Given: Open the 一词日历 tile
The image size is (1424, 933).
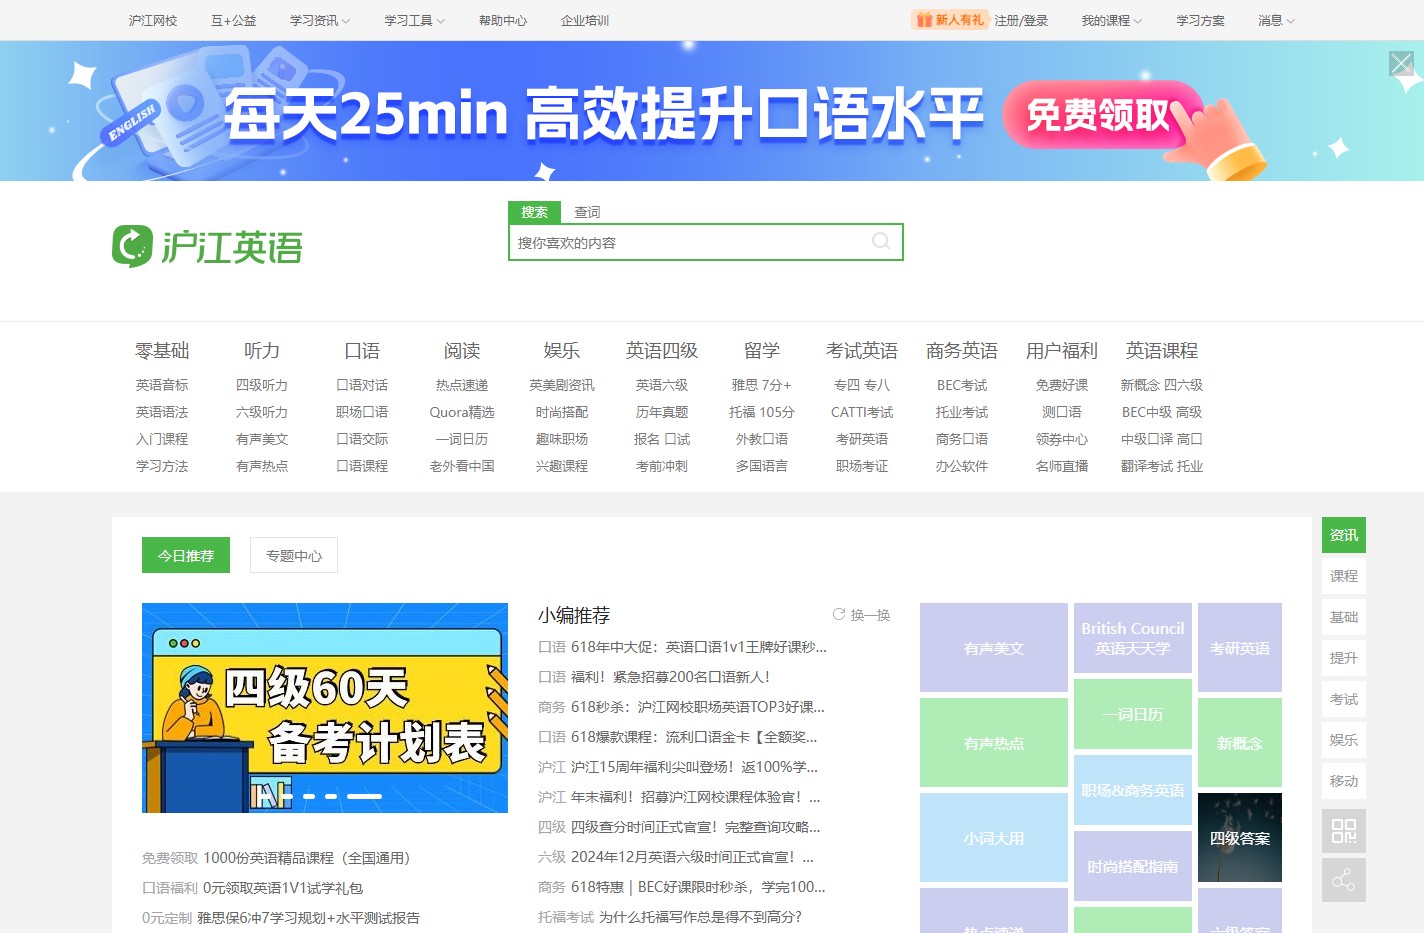Looking at the screenshot, I should click(x=1133, y=714).
